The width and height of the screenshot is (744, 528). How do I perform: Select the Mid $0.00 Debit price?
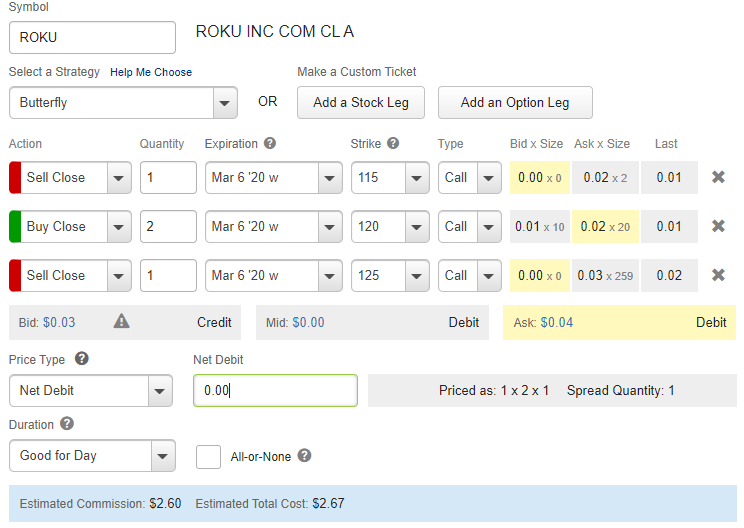coord(372,322)
